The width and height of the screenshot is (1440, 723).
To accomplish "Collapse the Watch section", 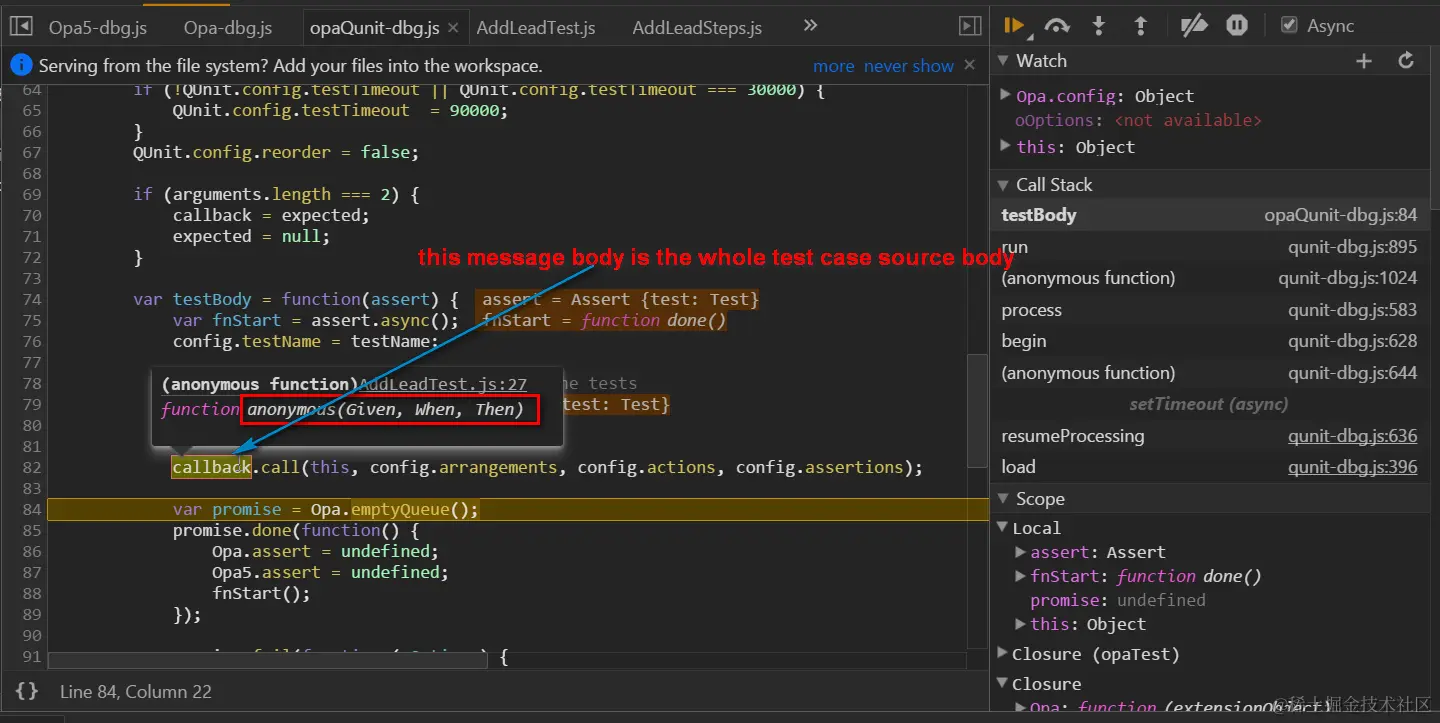I will click(x=1004, y=61).
